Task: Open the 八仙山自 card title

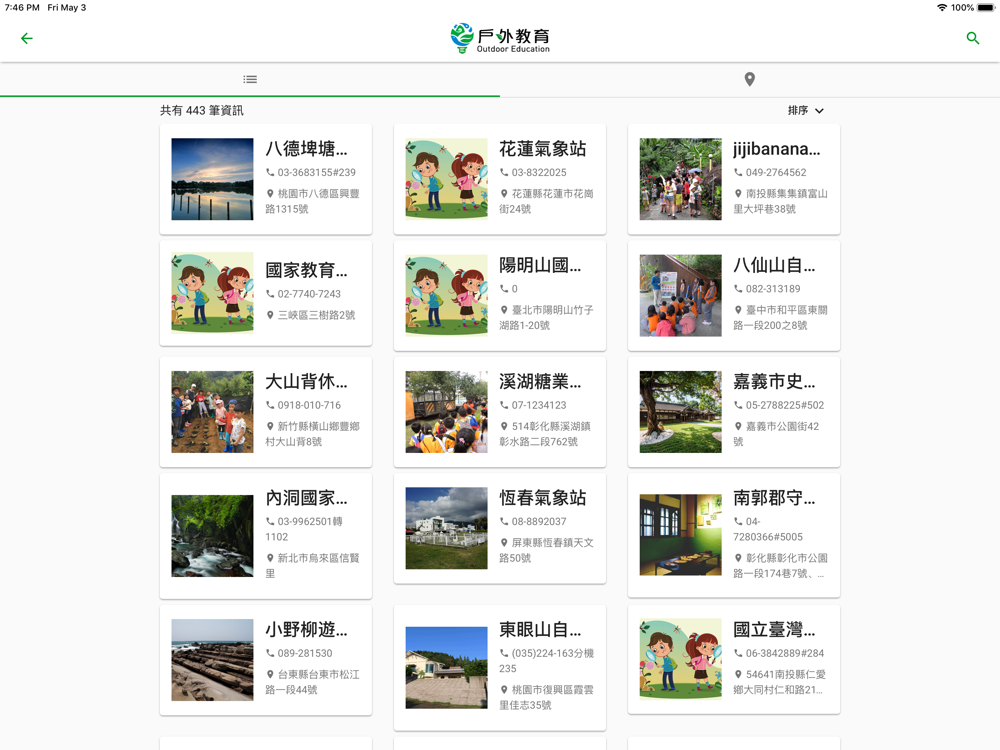Action: [774, 265]
